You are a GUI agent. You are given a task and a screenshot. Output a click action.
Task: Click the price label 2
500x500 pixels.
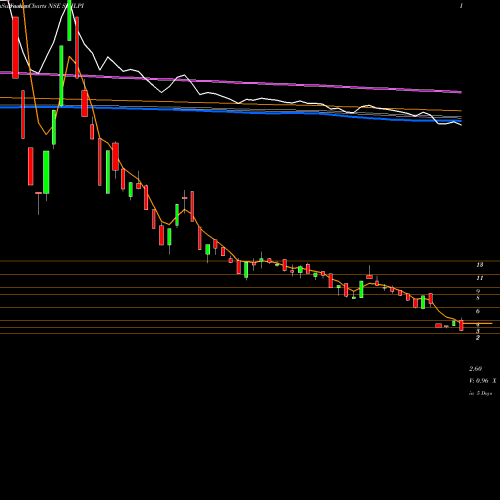[478, 338]
